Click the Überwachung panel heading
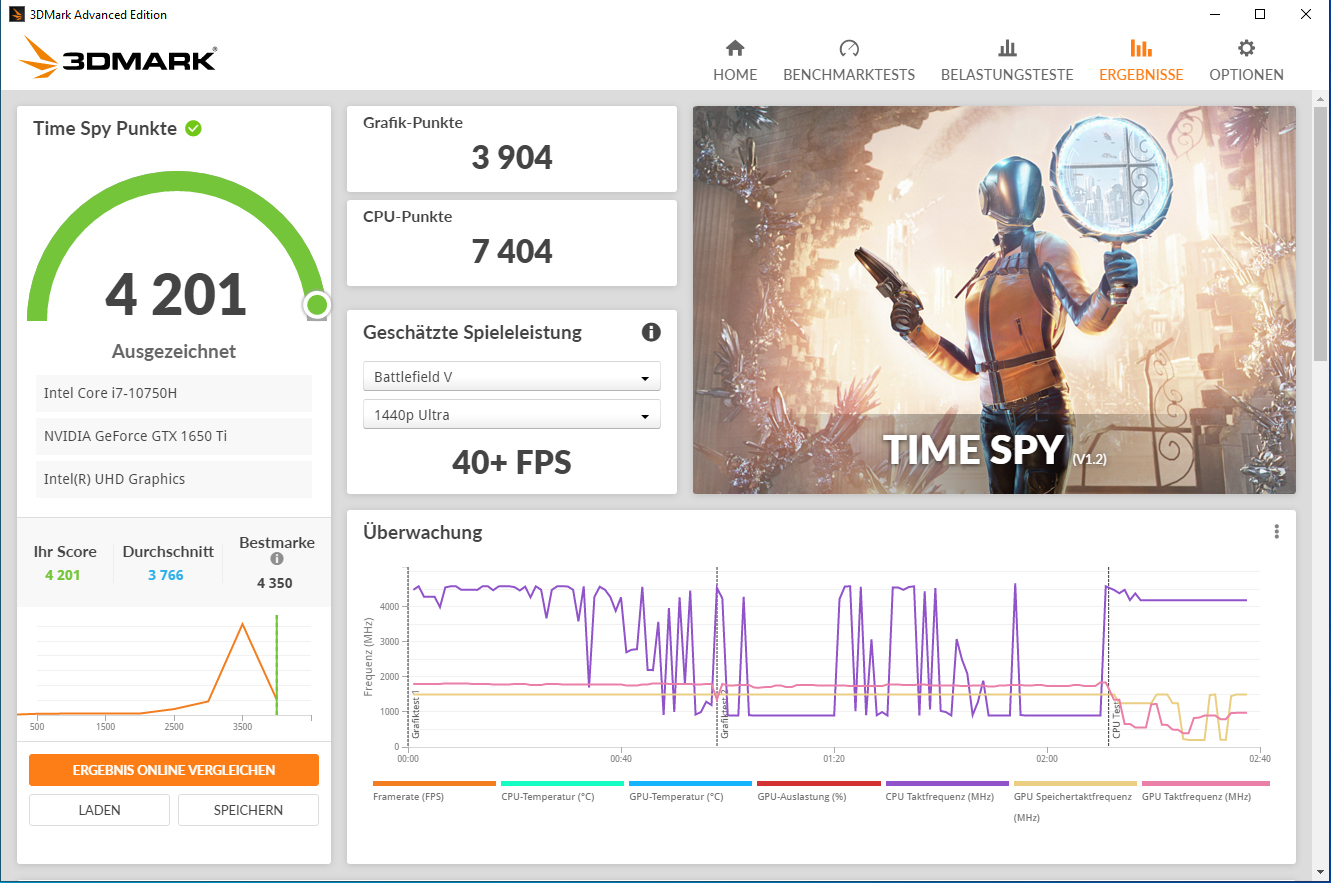This screenshot has height=883, width=1331. (x=423, y=532)
